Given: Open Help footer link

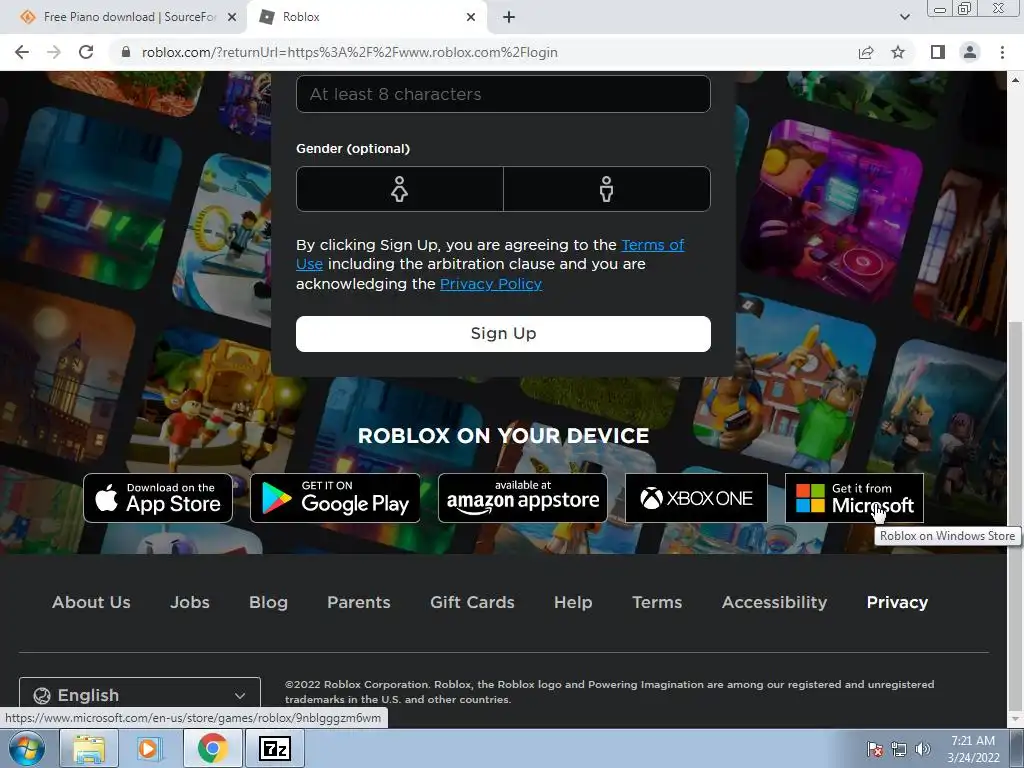Looking at the screenshot, I should 573,602.
